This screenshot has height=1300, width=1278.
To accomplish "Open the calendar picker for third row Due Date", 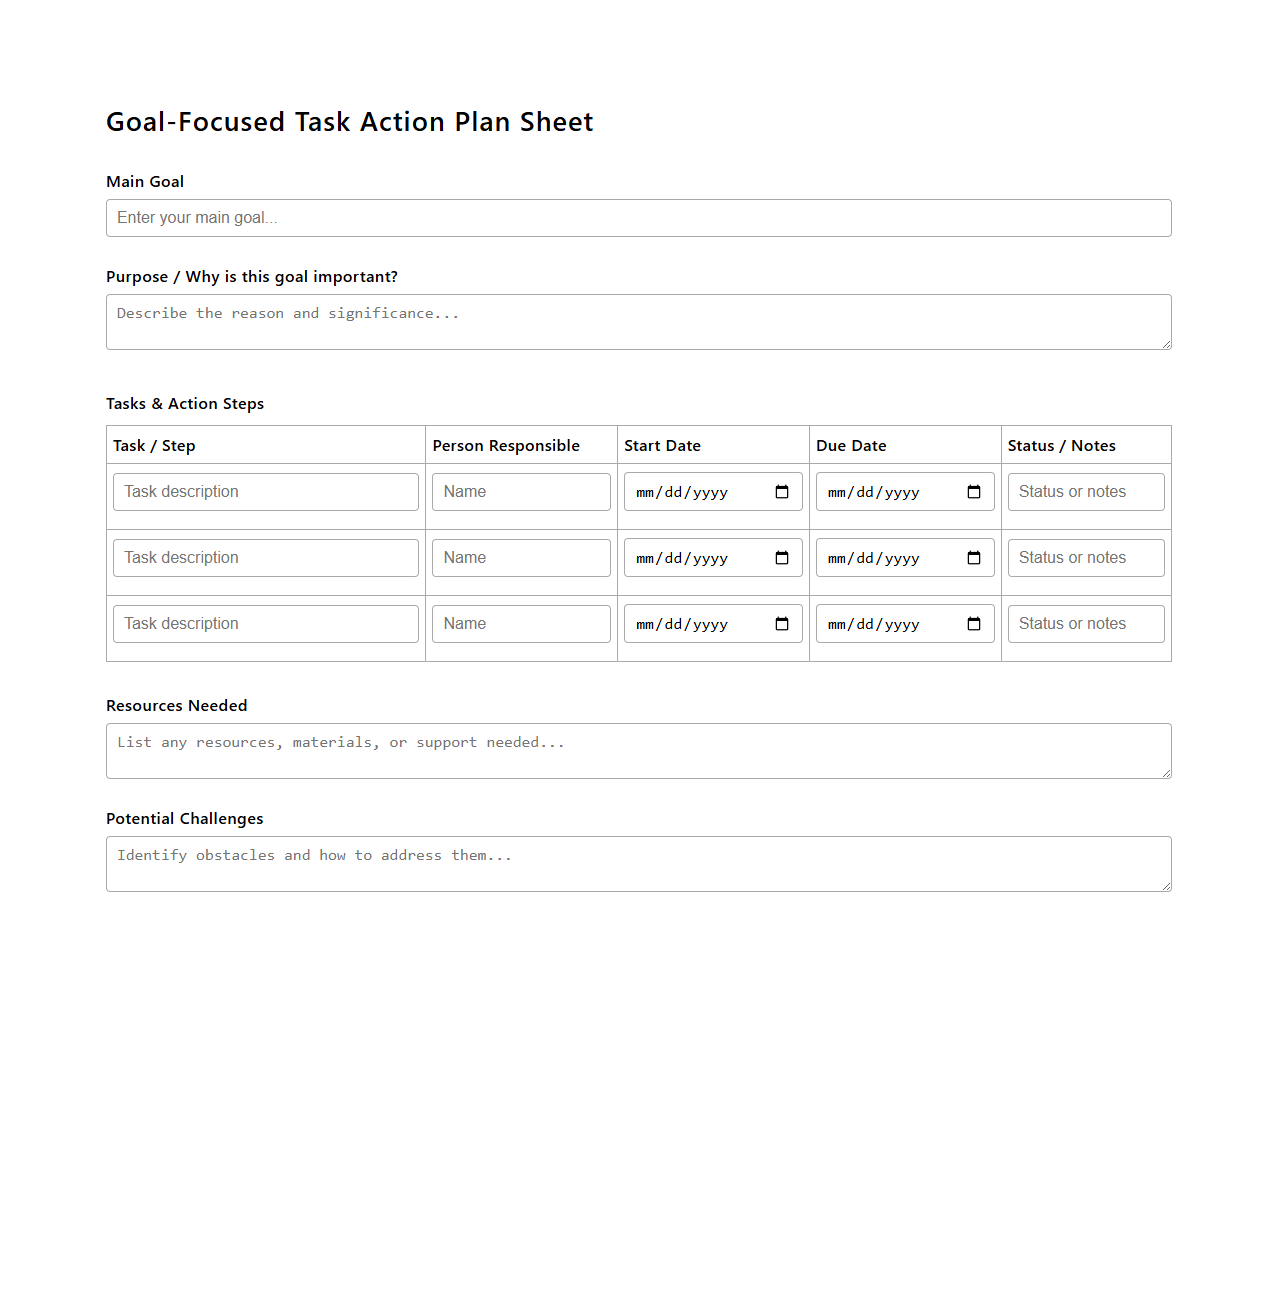I will (973, 623).
